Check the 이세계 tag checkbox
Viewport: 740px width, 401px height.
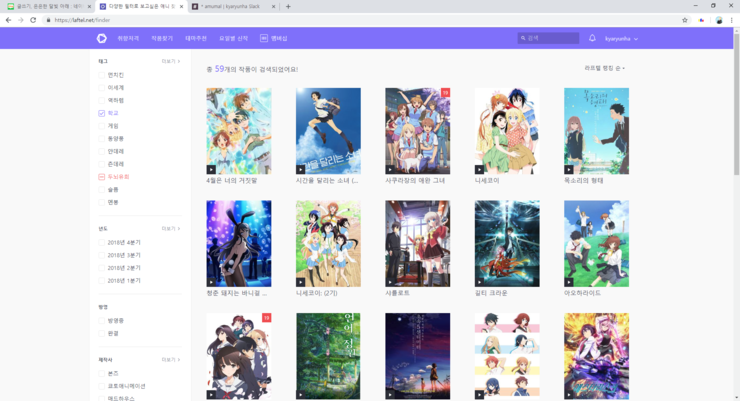pyautogui.click(x=101, y=88)
